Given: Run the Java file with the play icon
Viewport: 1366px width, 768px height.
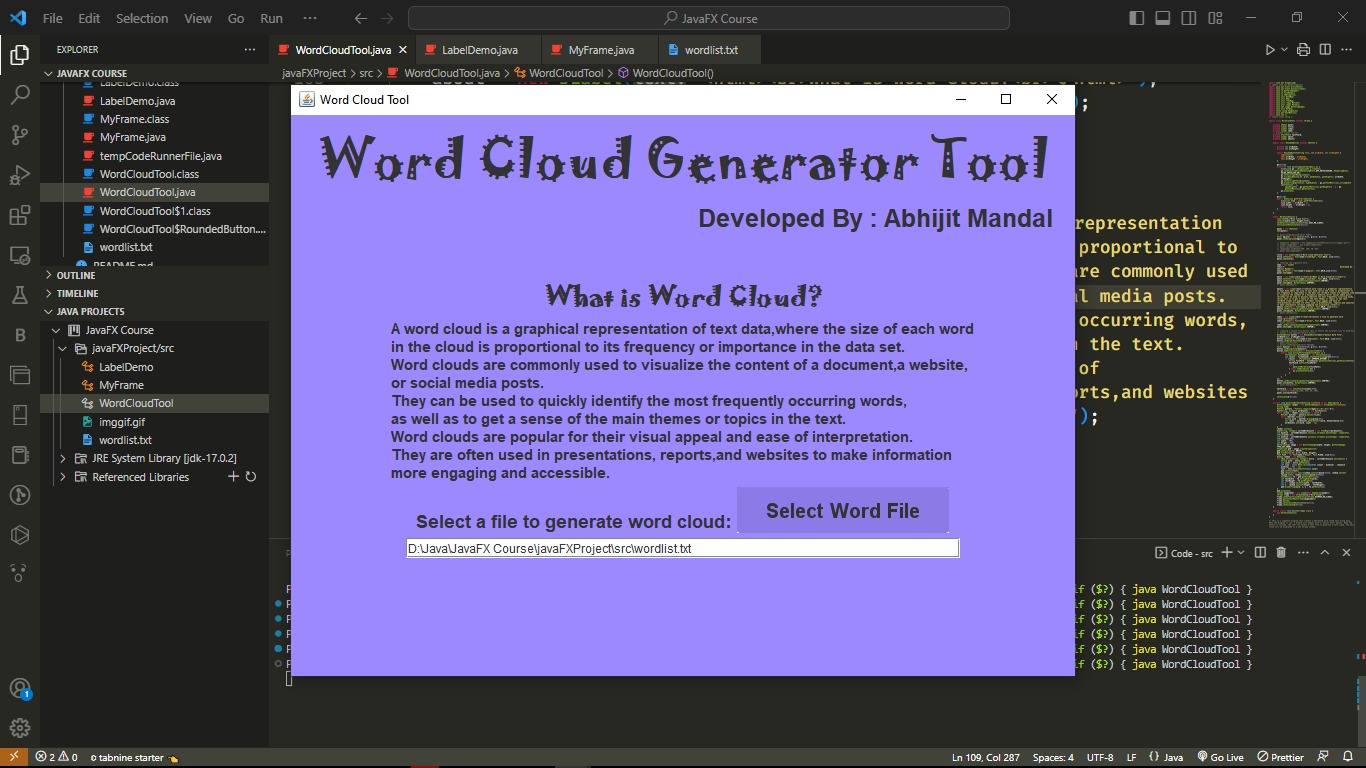Looking at the screenshot, I should click(1270, 49).
